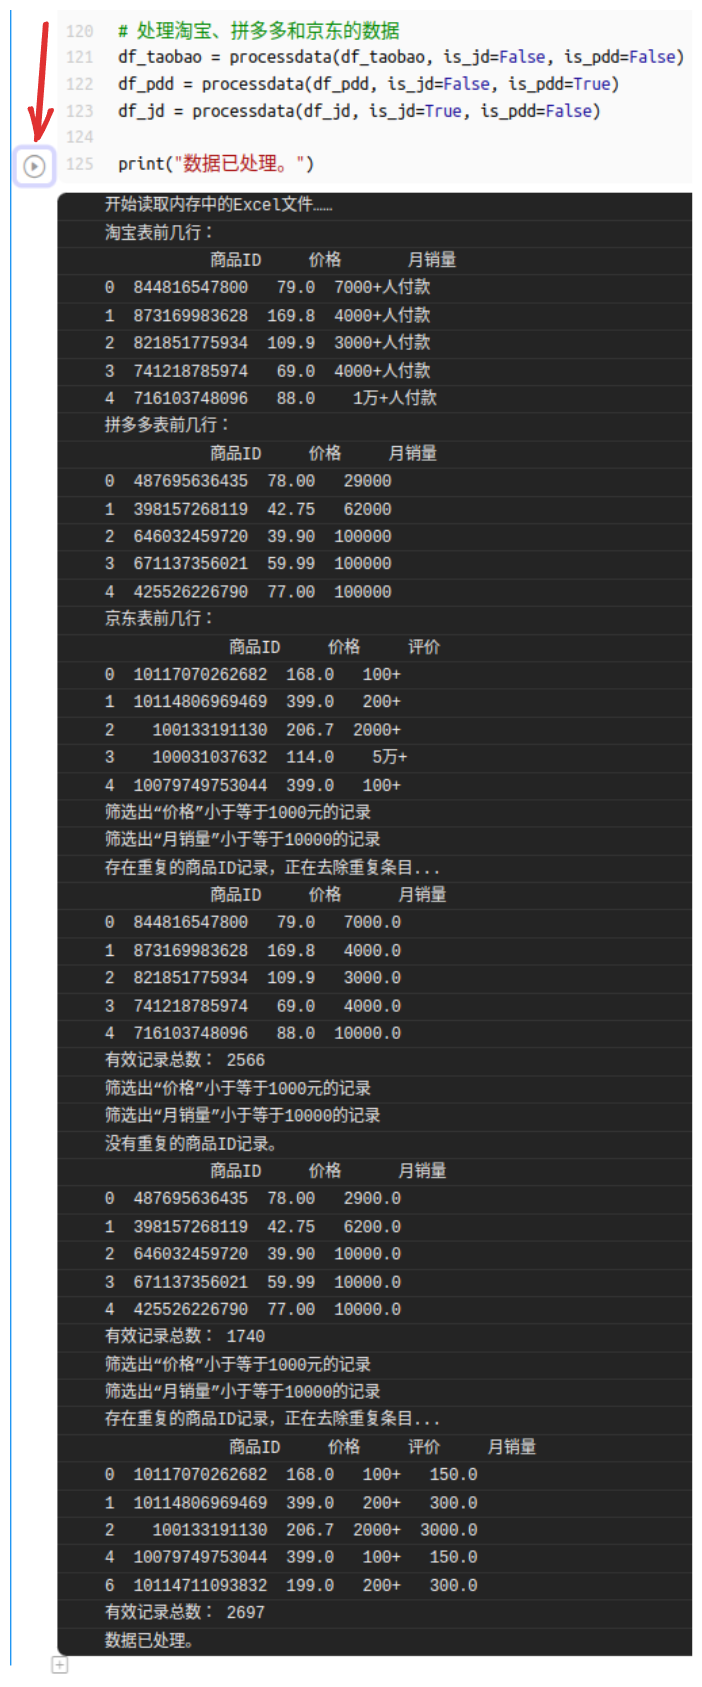Place cursor in the print("数据已处理。") code line
The width and height of the screenshot is (702, 1687).
click(216, 164)
